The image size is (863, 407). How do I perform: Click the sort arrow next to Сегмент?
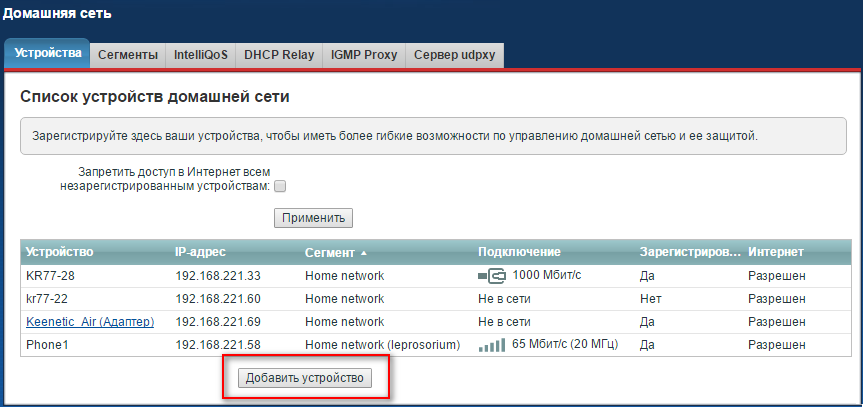pyautogui.click(x=364, y=252)
